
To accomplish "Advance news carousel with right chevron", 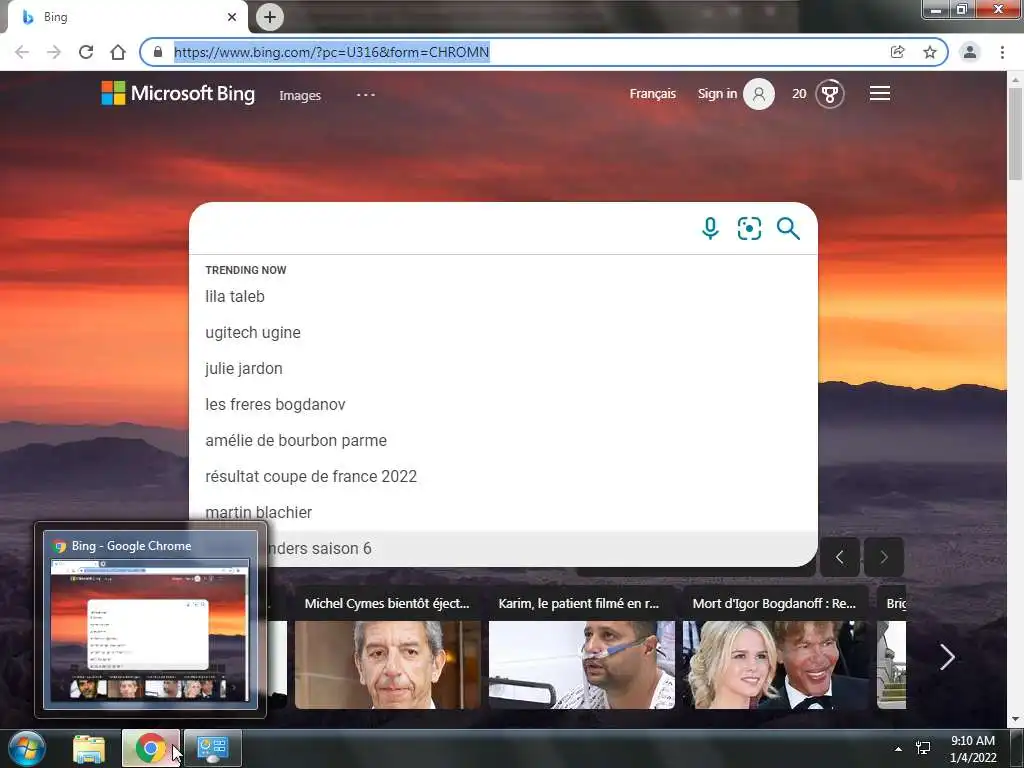I will [x=947, y=657].
